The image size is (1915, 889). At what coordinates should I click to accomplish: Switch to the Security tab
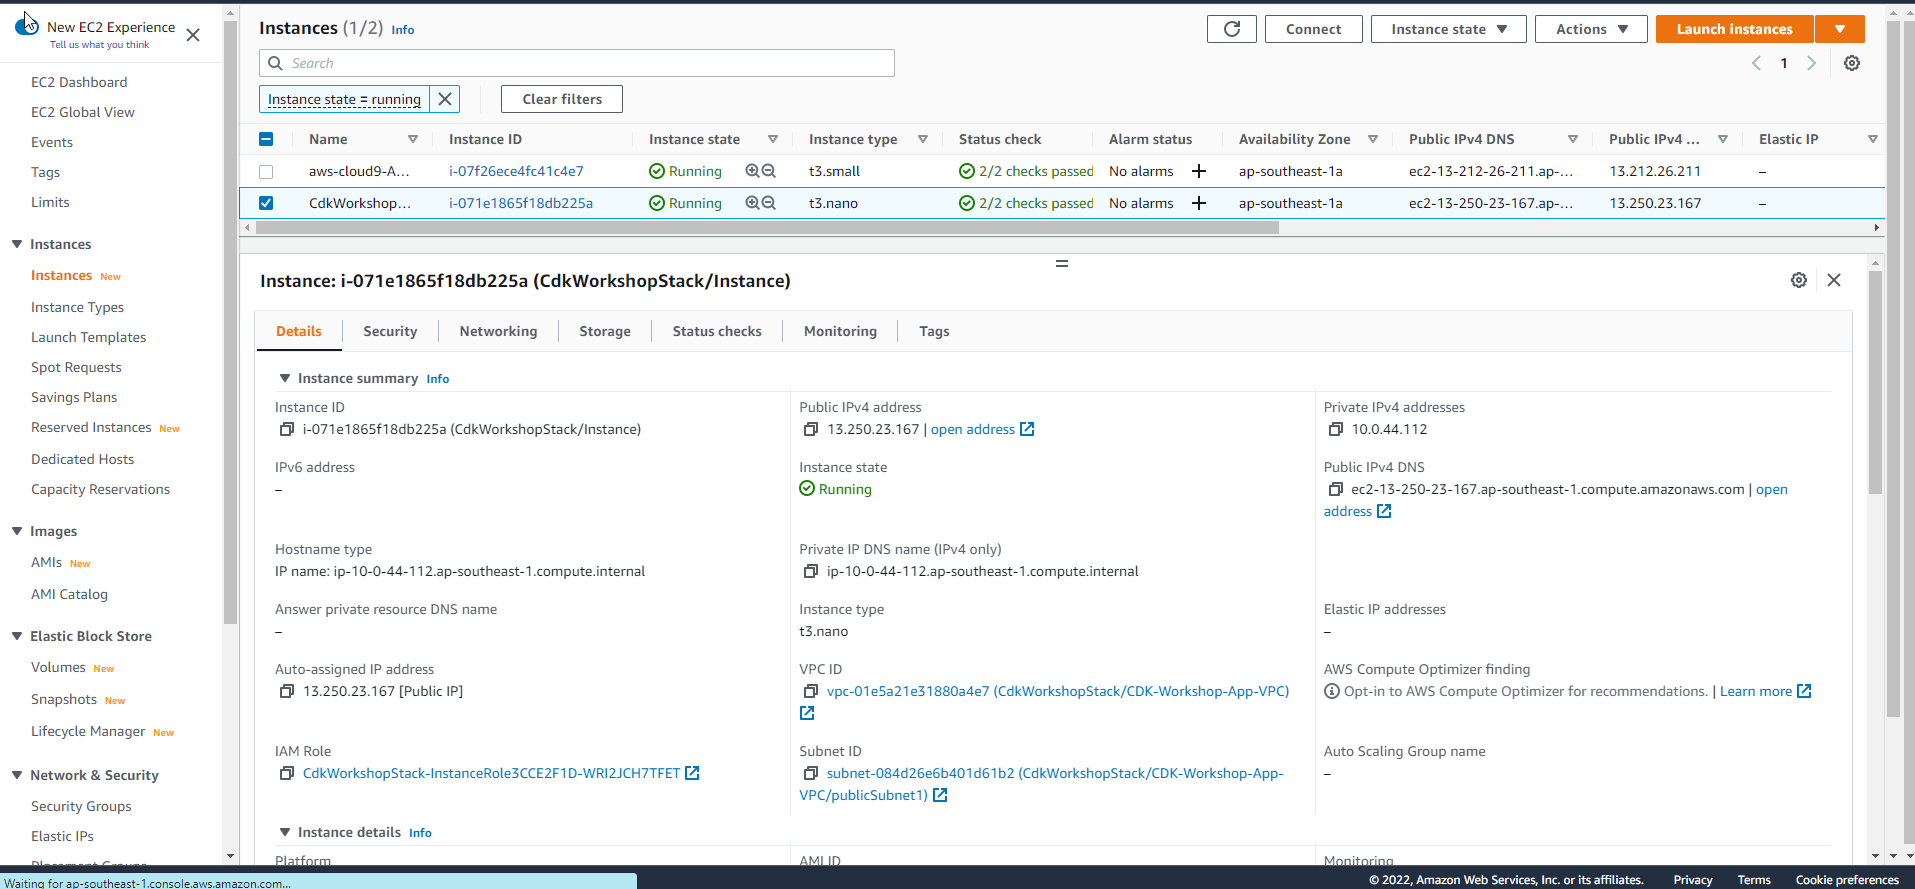tap(390, 331)
